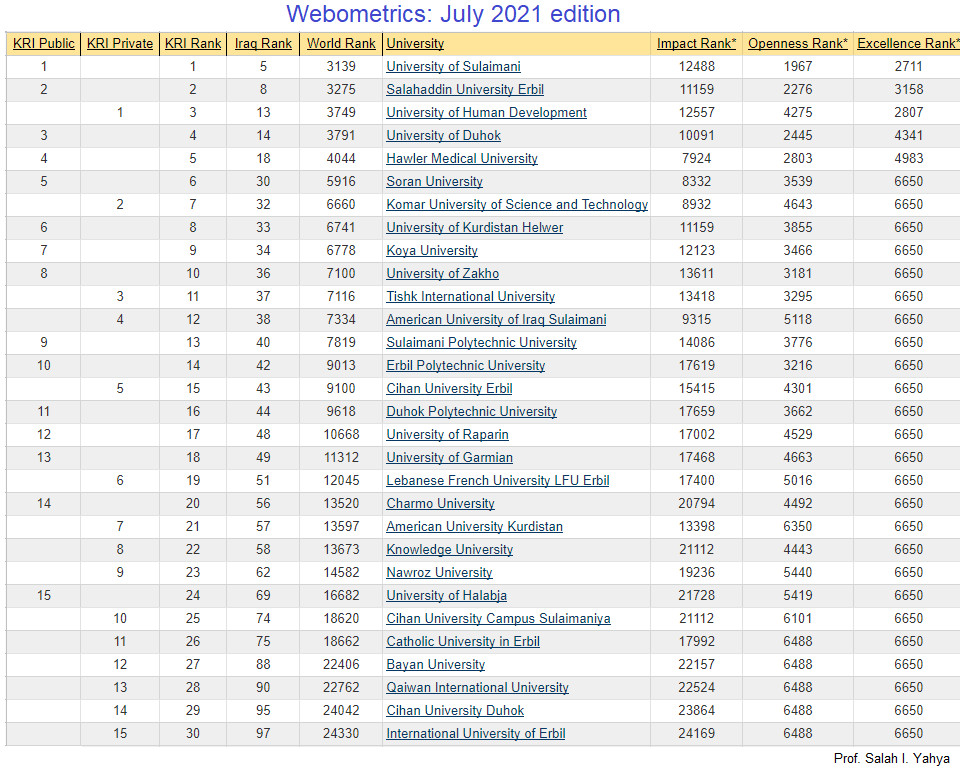
Task: Click the Excellence Rank* column header
Action: coord(909,43)
